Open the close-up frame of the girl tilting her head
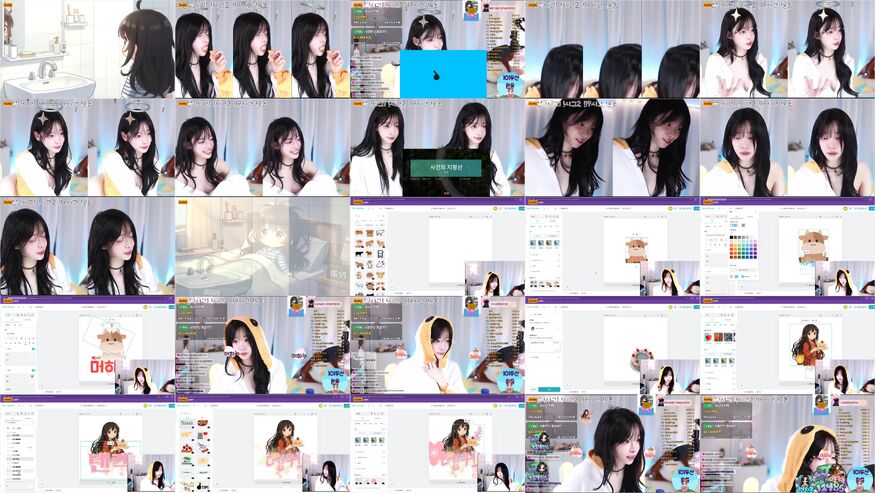The image size is (875, 493). pyautogui.click(x=612, y=147)
